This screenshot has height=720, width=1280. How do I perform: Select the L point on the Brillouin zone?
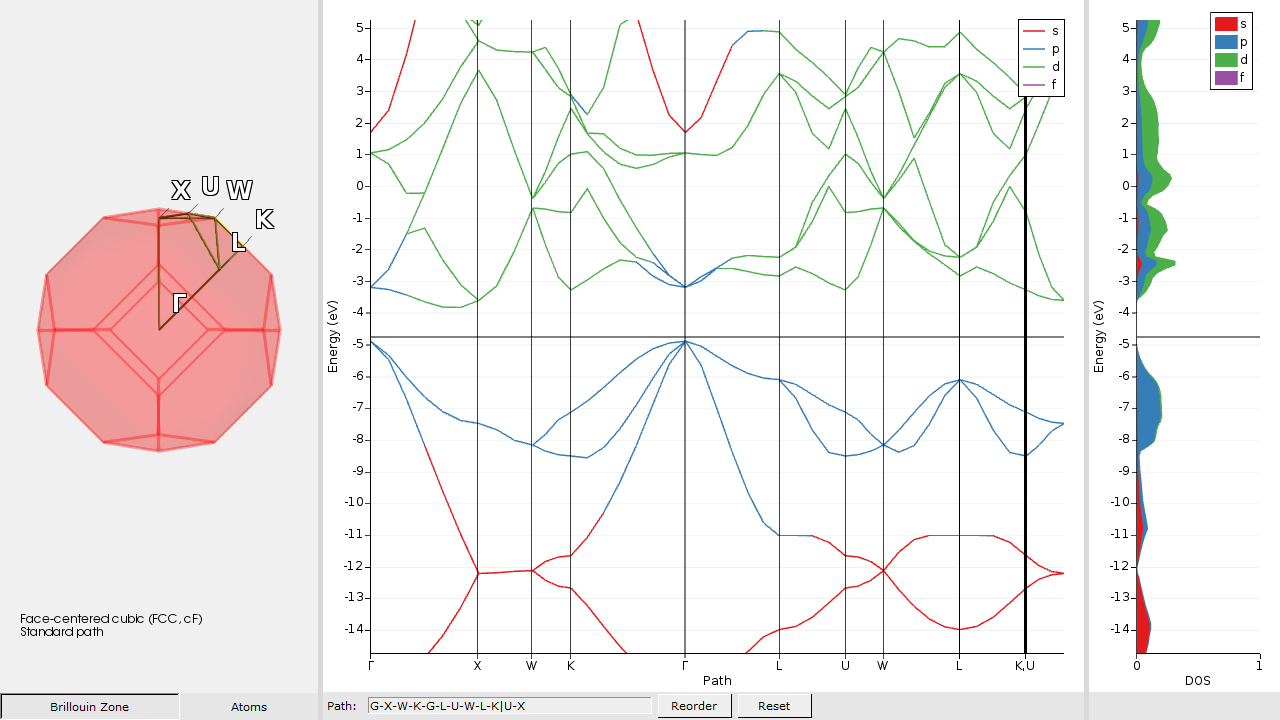click(239, 242)
